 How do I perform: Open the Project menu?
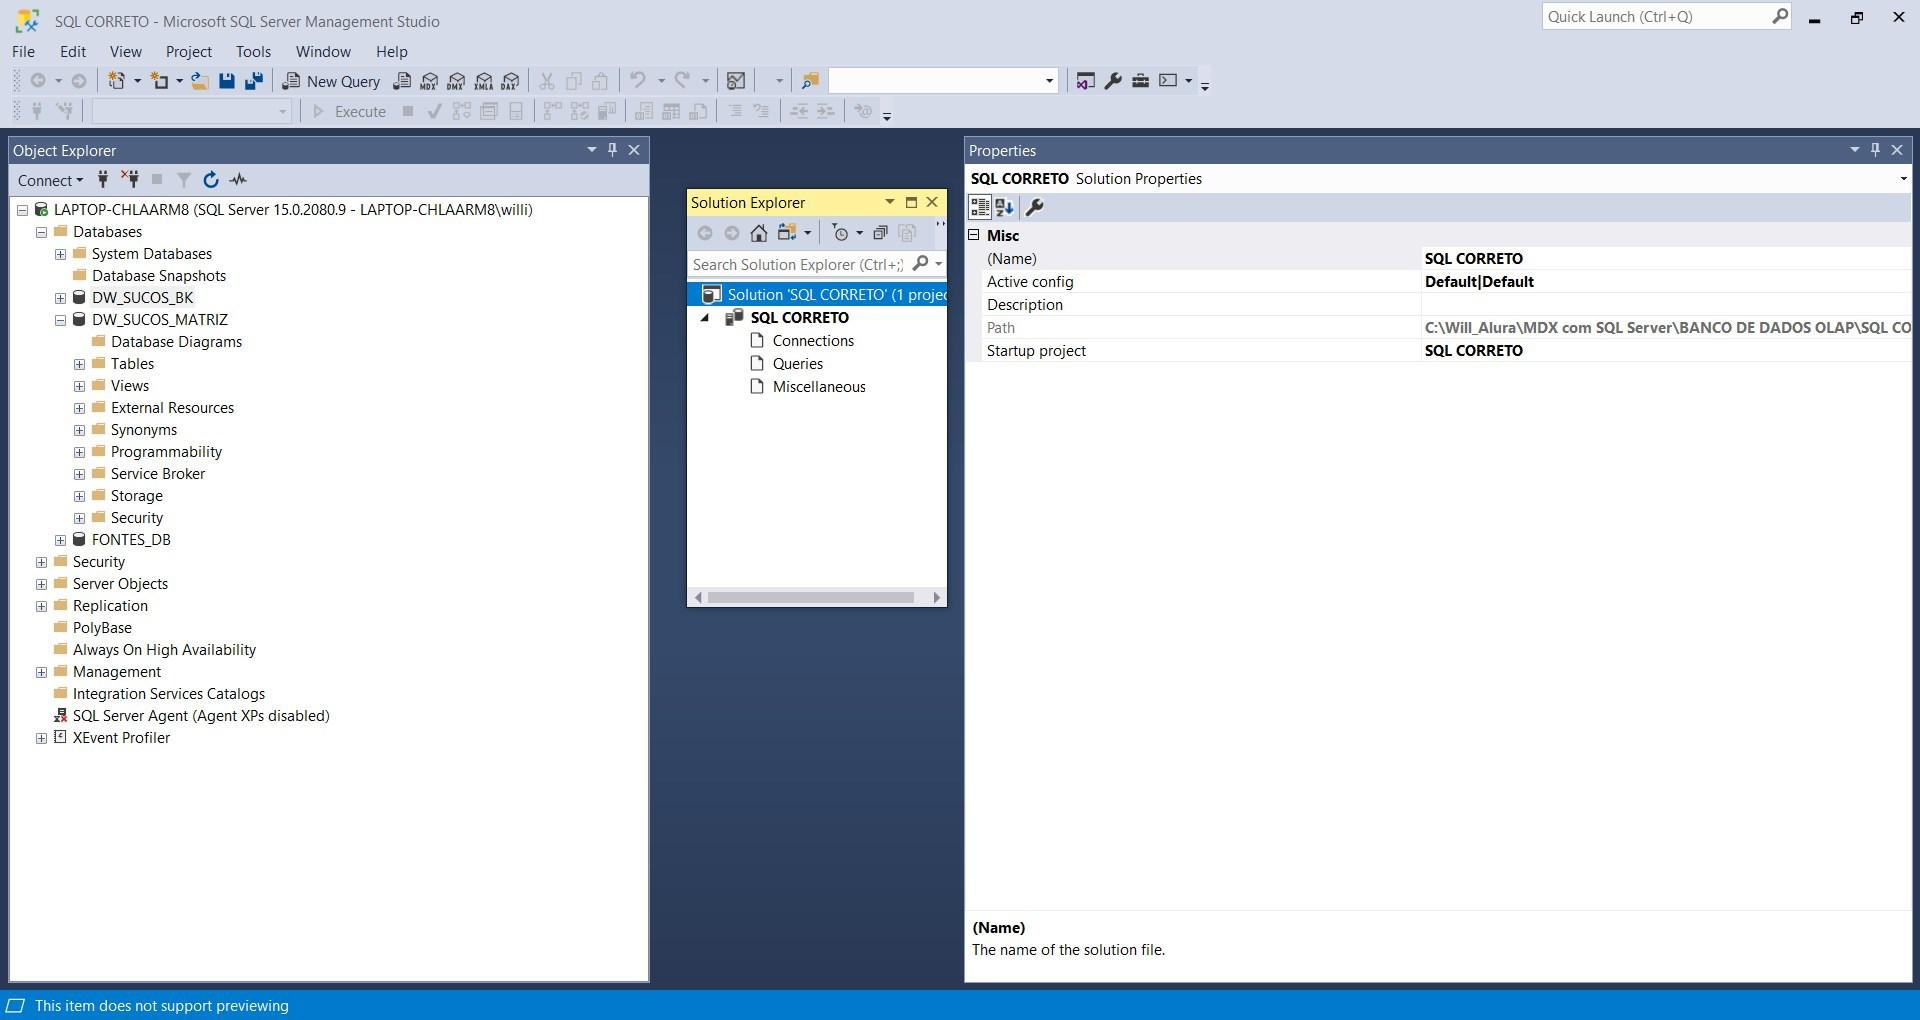coord(189,51)
